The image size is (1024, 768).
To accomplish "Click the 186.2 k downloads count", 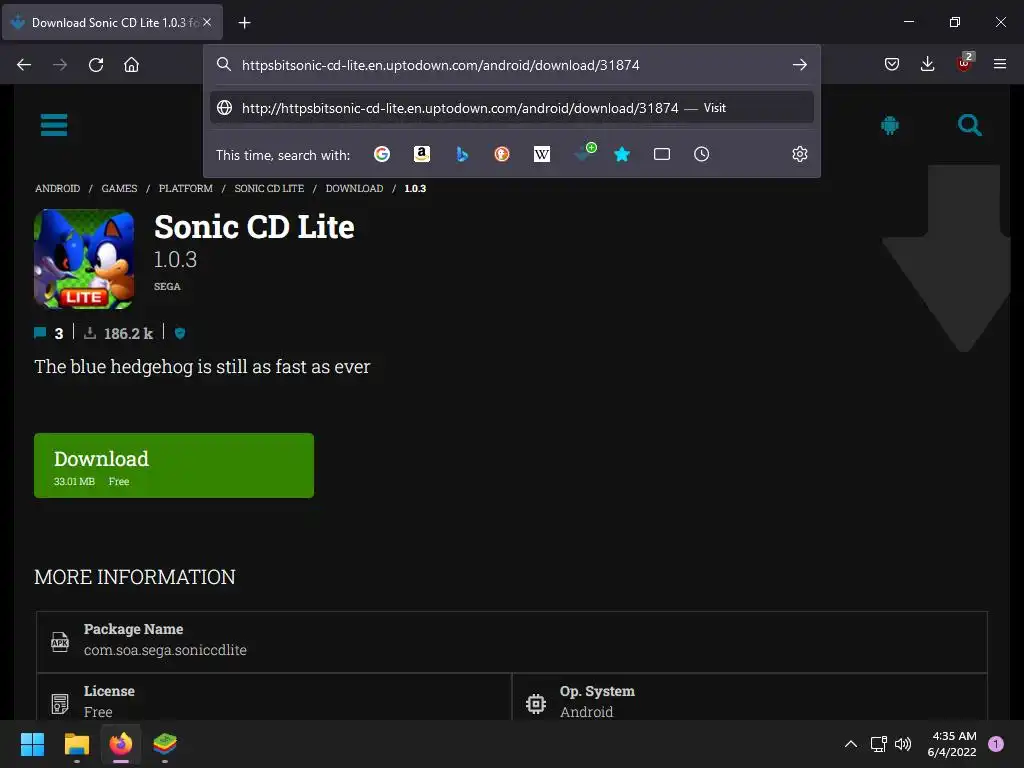I will (x=128, y=334).
